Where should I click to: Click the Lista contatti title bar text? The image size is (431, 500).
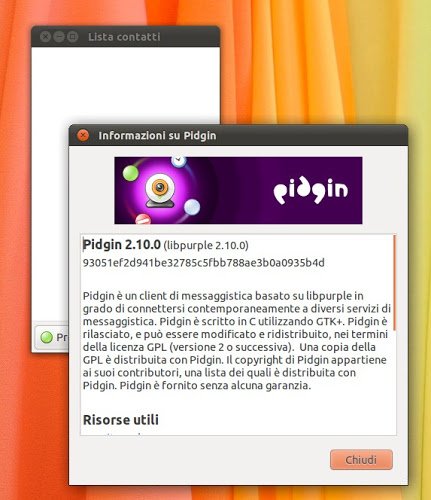point(124,37)
